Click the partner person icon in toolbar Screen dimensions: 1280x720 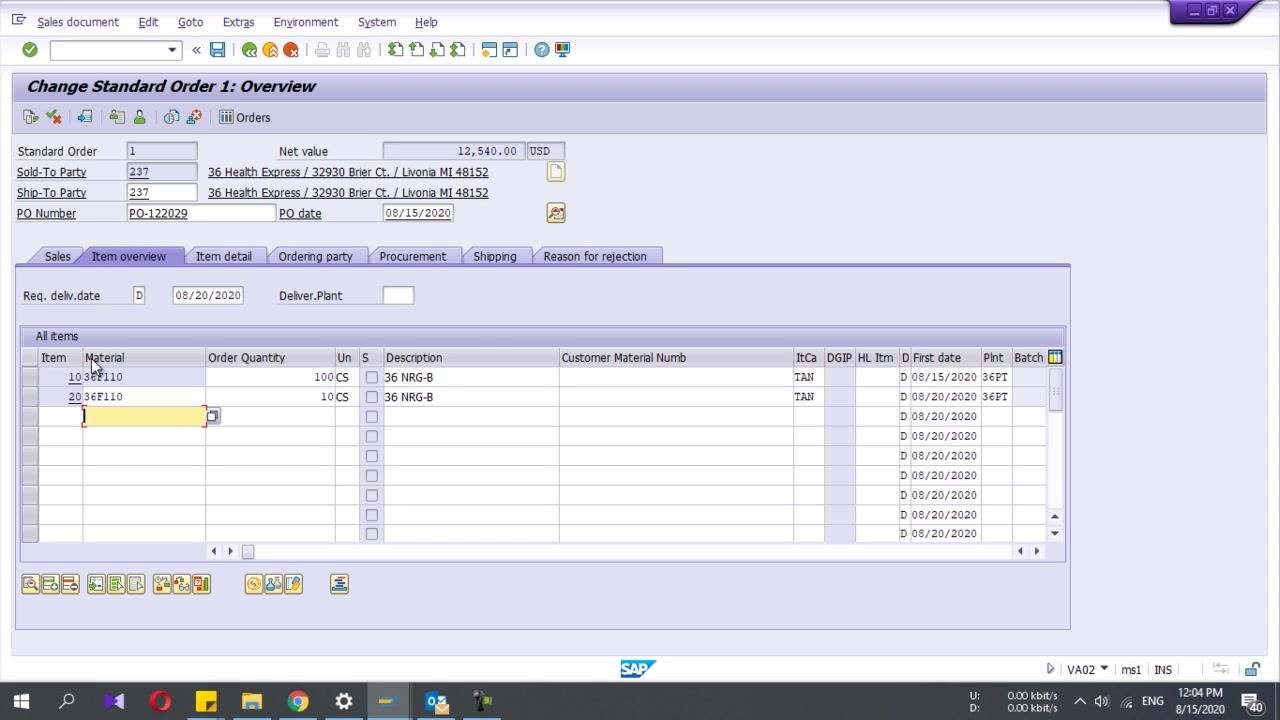[139, 117]
